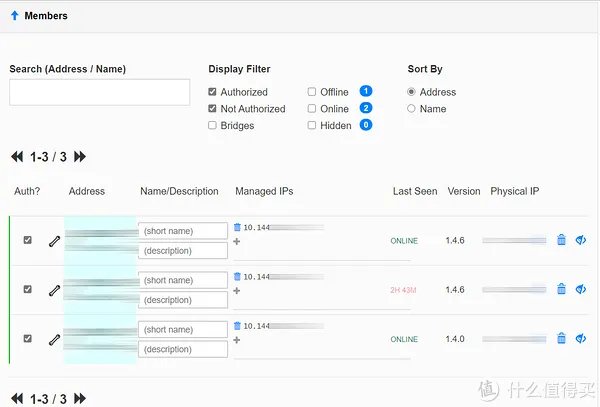Click third member's description field

[183, 349]
